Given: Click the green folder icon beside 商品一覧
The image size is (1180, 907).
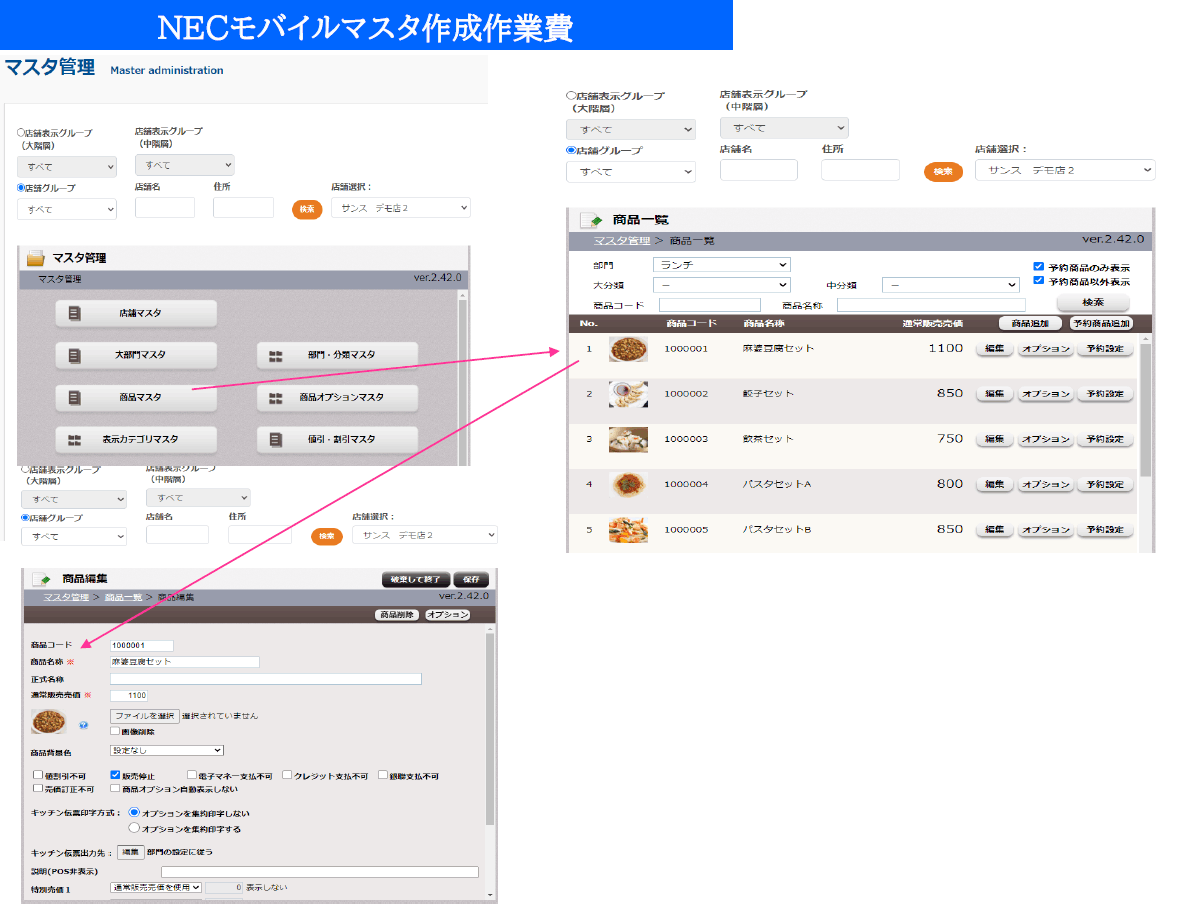Looking at the screenshot, I should 589,220.
